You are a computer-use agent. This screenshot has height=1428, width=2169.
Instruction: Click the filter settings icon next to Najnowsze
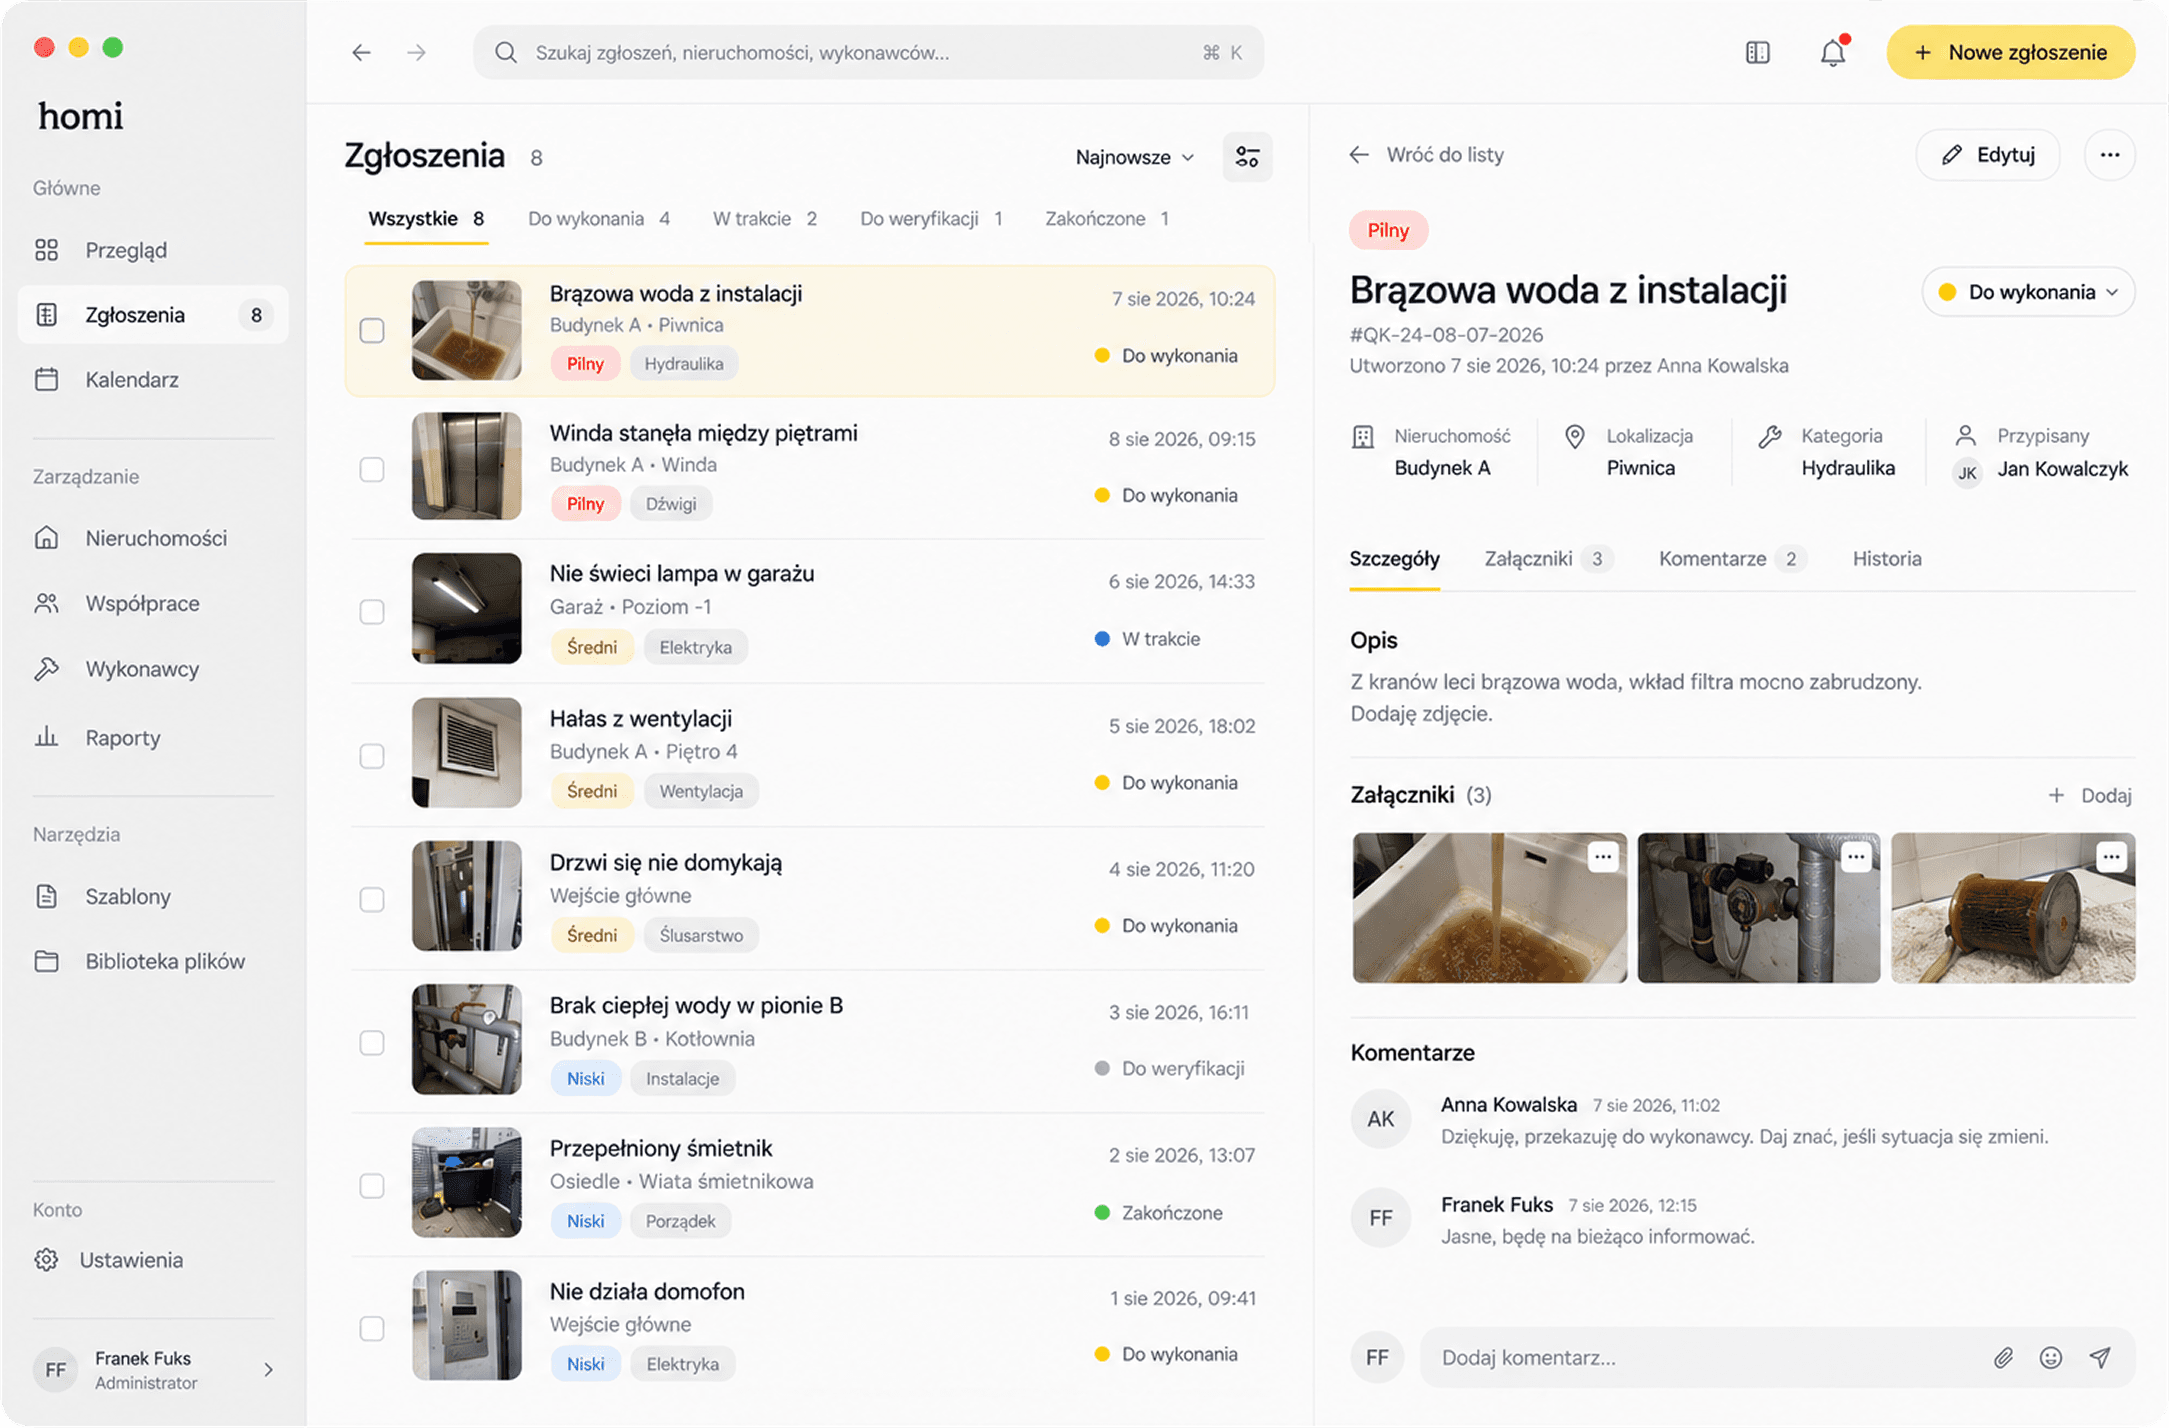[1247, 157]
